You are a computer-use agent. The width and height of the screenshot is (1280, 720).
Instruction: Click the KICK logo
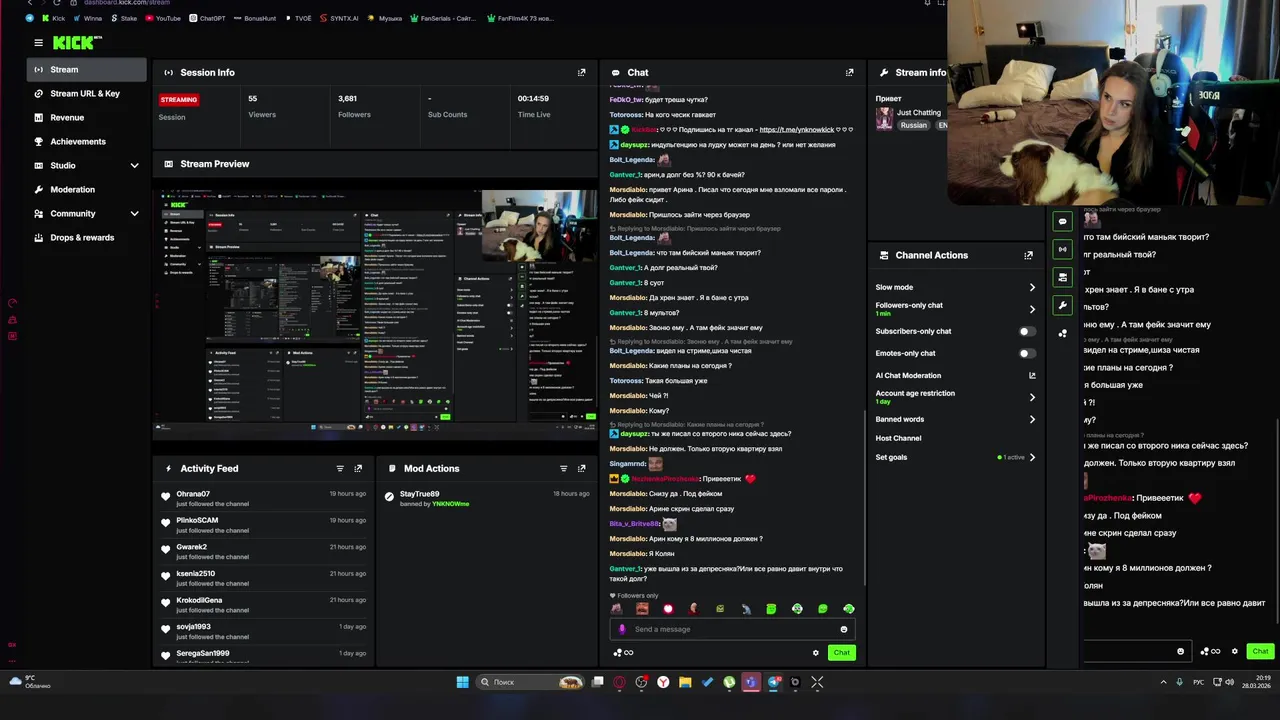click(77, 42)
